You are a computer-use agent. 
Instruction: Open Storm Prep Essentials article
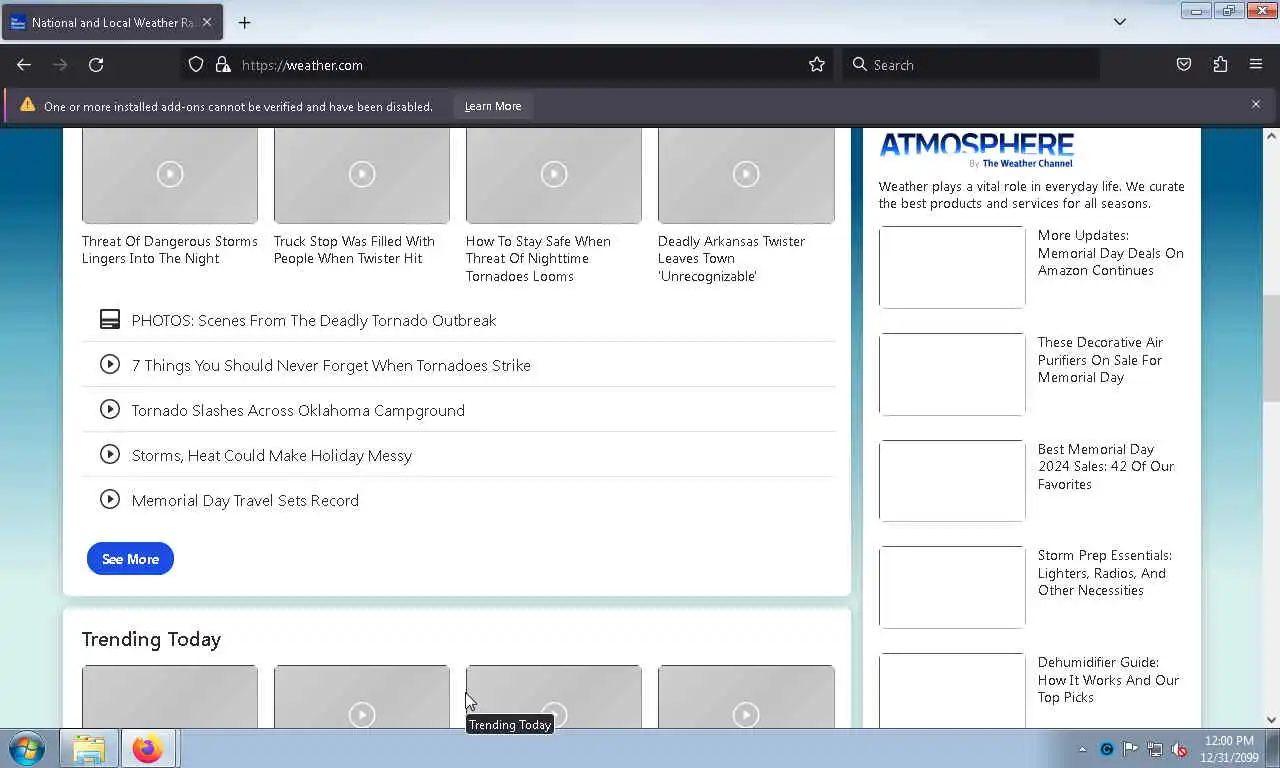tap(1104, 573)
